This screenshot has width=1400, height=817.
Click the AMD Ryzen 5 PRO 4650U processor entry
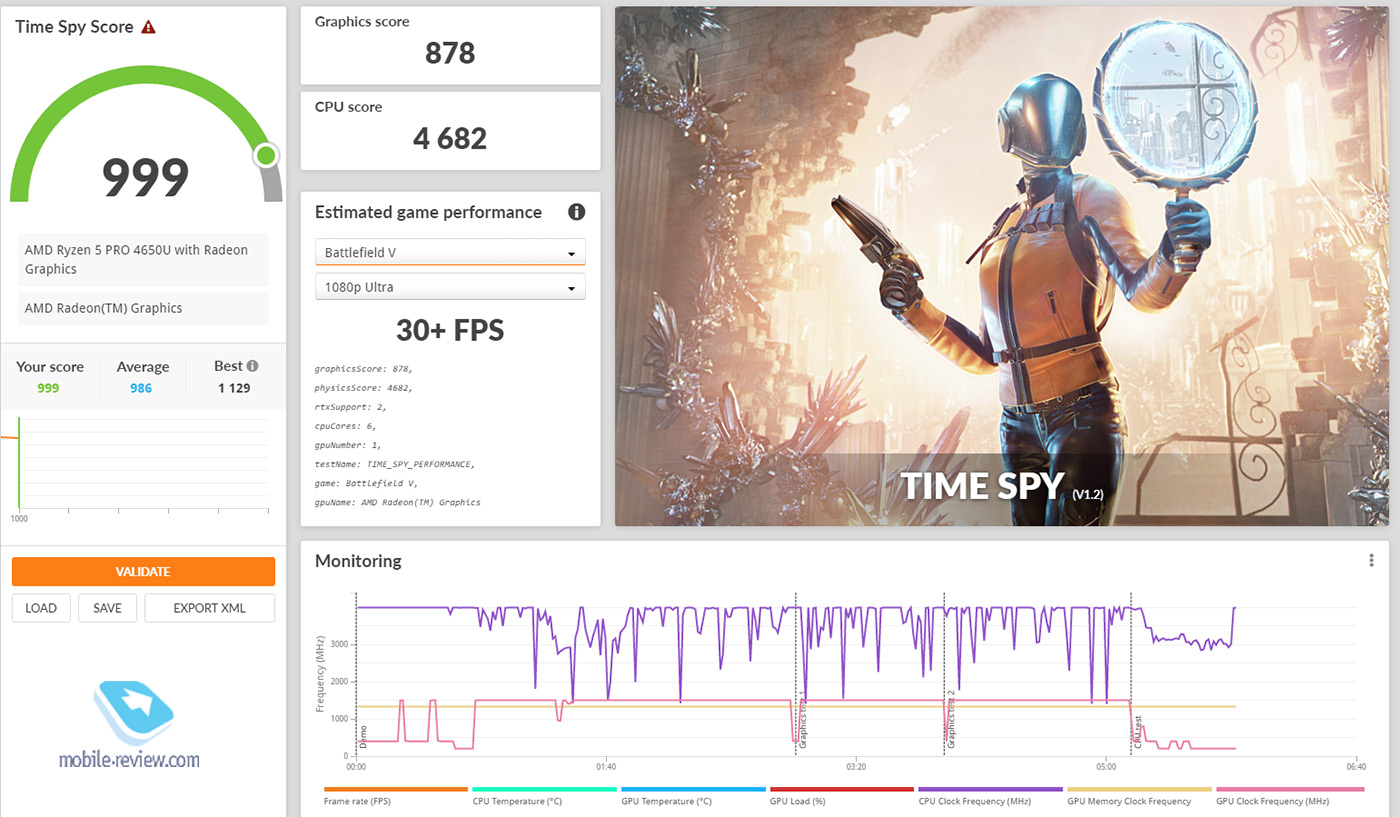point(144,259)
